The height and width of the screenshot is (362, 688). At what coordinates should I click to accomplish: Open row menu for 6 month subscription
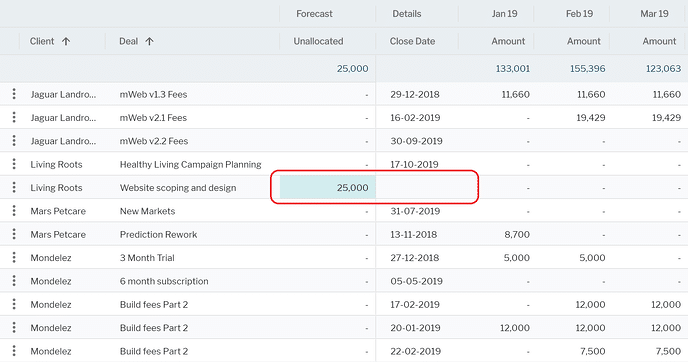pos(14,281)
